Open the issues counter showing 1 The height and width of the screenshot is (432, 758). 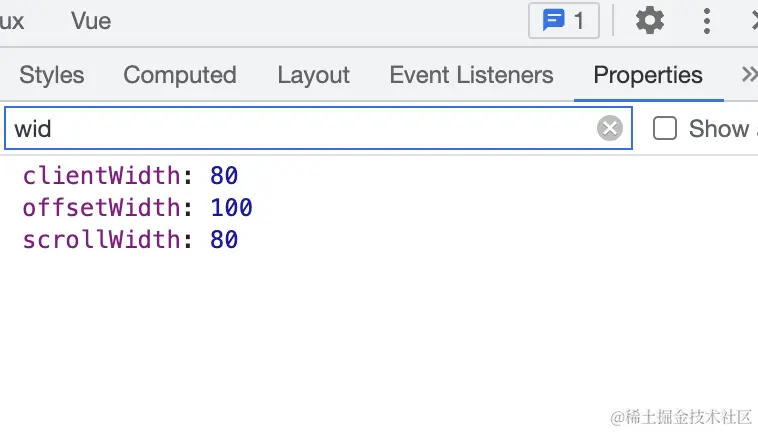click(564, 21)
